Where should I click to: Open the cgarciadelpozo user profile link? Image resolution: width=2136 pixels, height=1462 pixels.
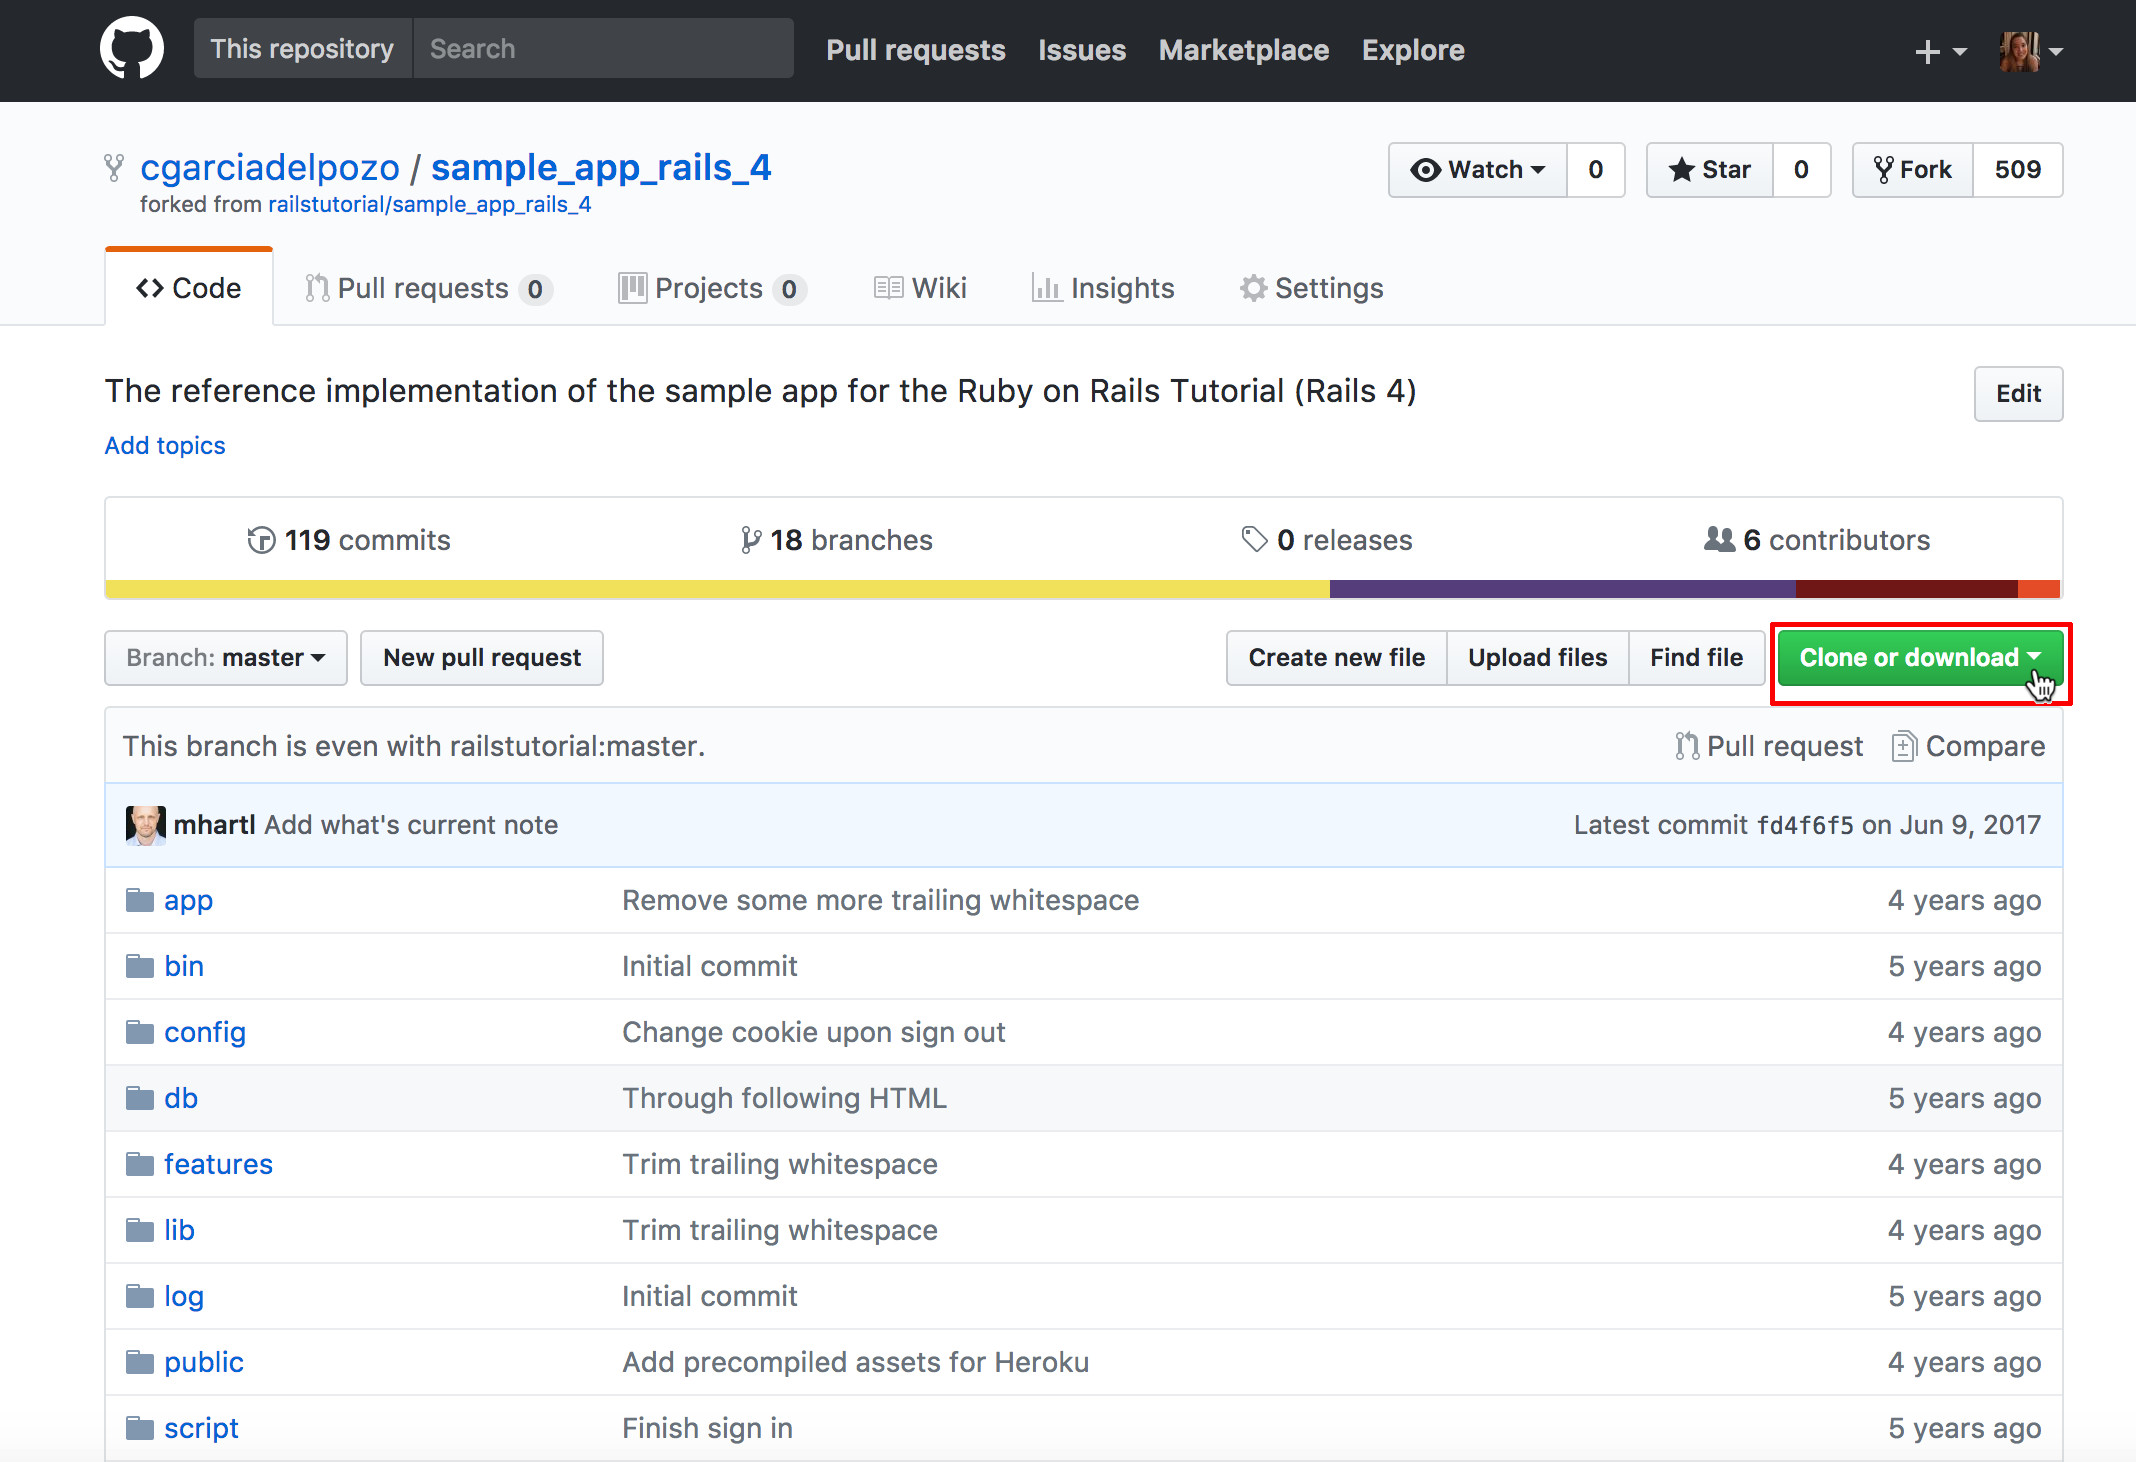coord(270,167)
